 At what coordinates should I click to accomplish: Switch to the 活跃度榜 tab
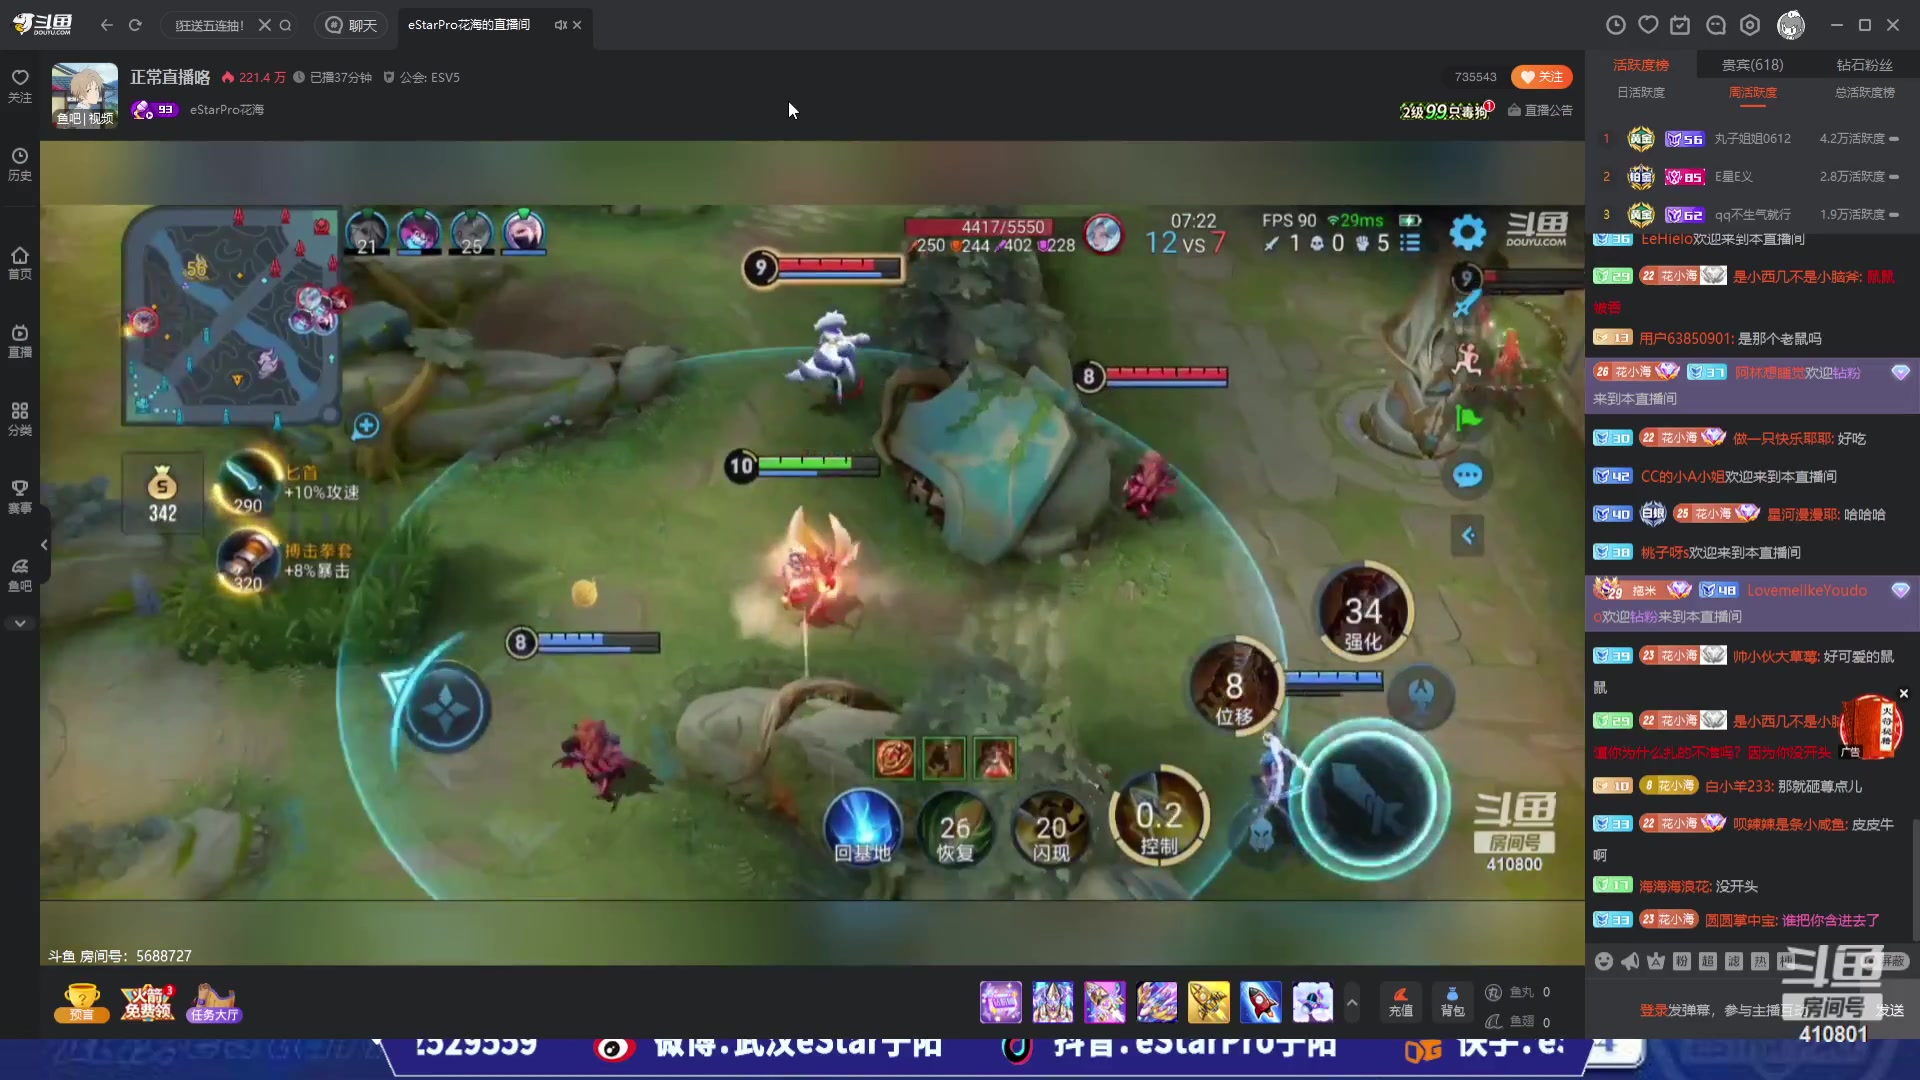pos(1641,65)
